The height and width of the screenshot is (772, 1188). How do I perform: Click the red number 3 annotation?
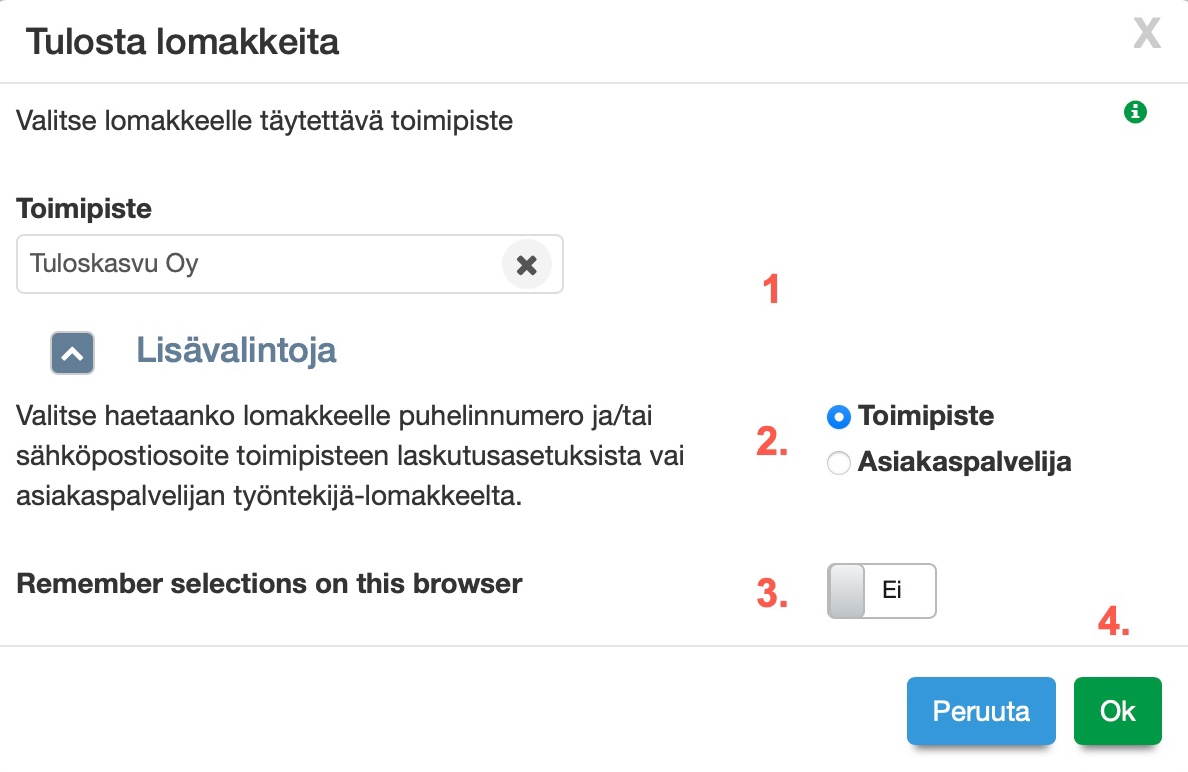click(771, 593)
